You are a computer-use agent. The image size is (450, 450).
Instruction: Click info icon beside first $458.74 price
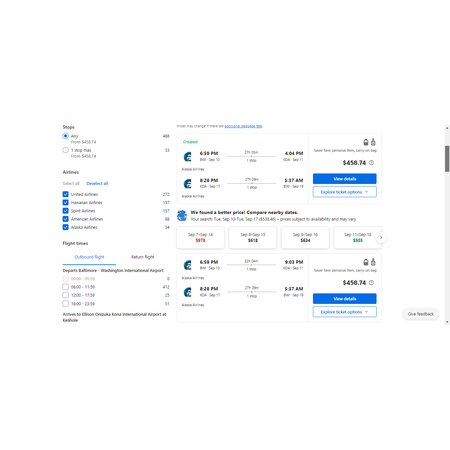point(371,163)
